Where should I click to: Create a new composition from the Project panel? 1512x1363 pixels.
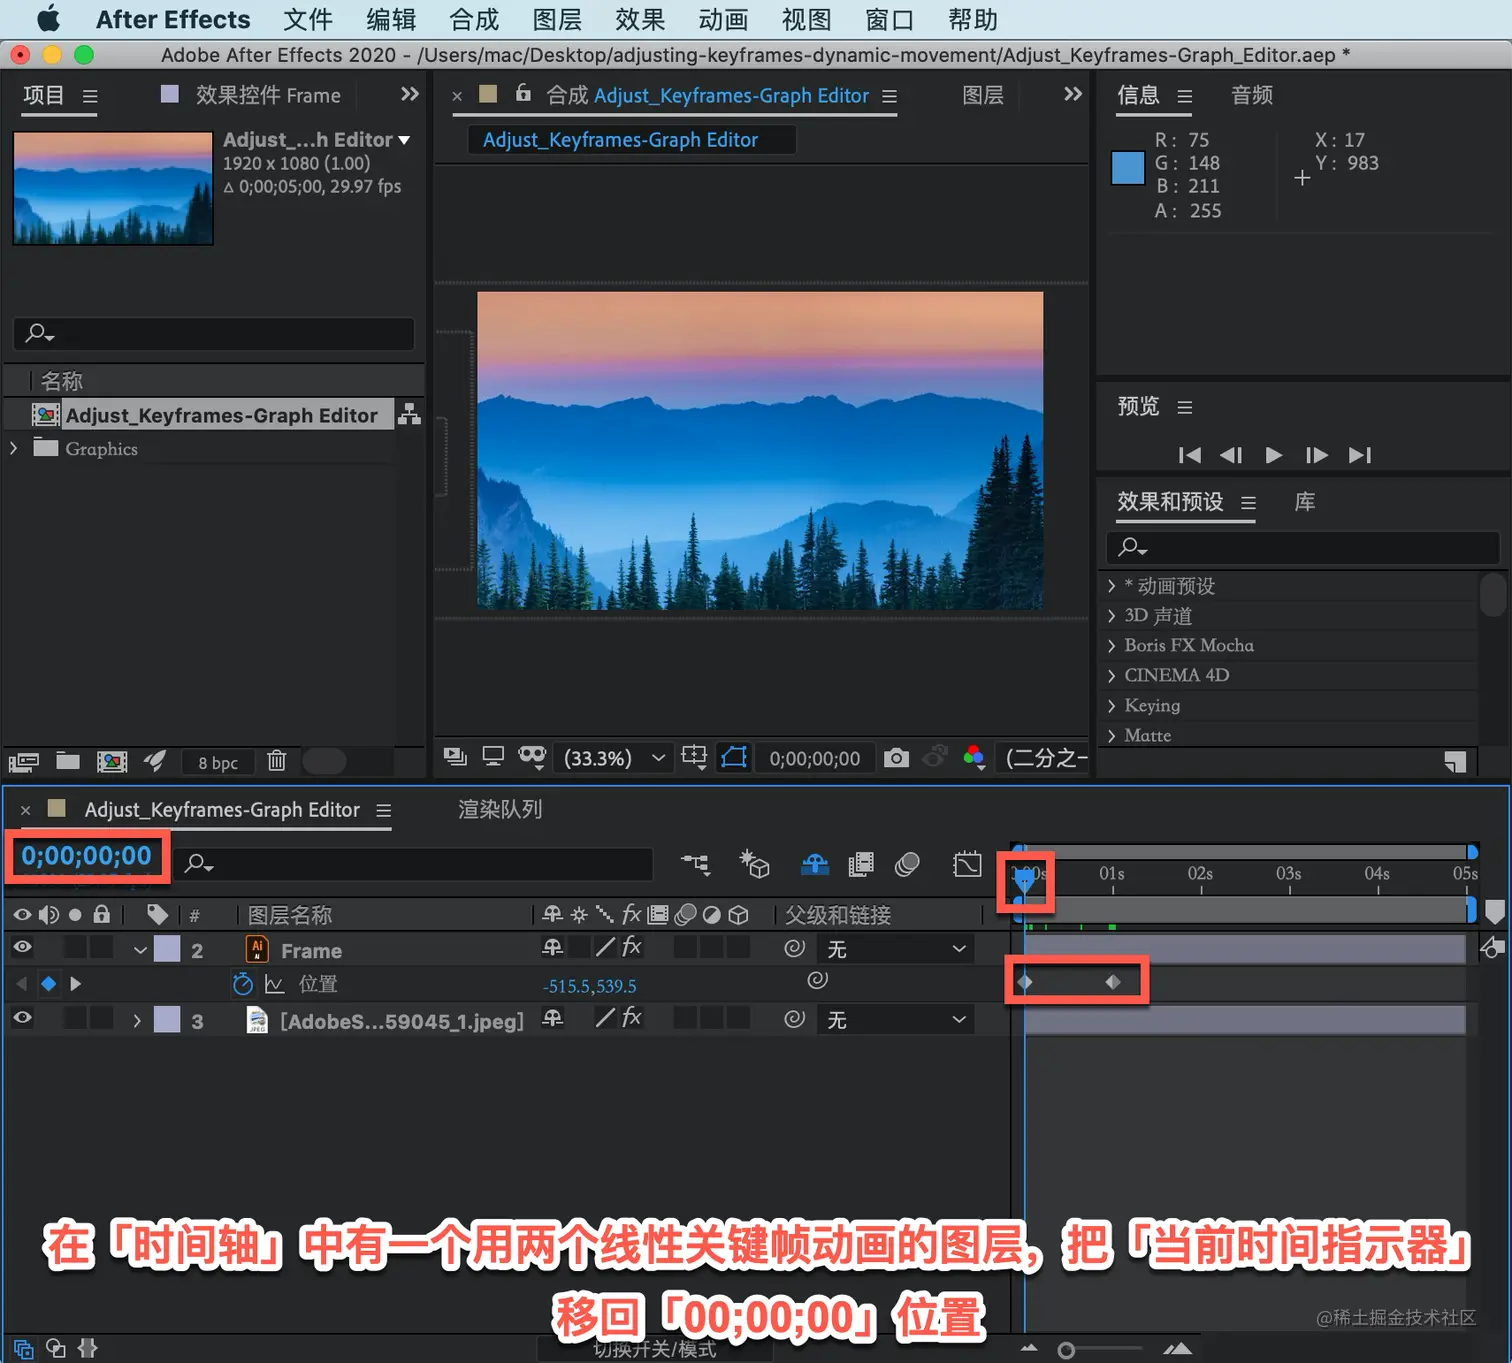pos(112,762)
